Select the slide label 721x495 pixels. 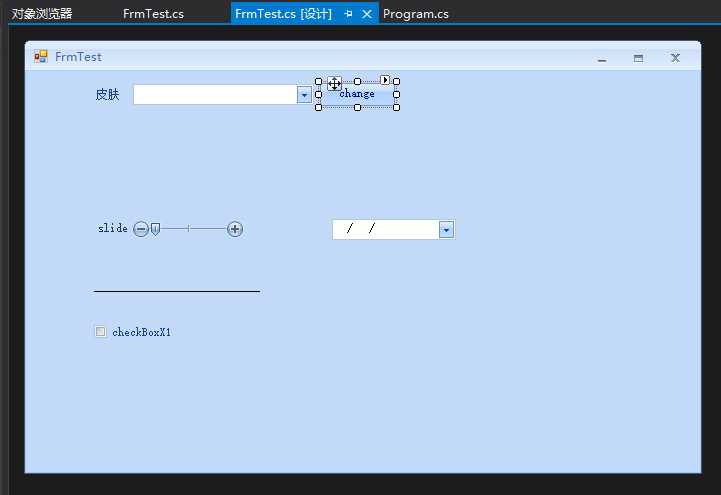click(x=113, y=228)
